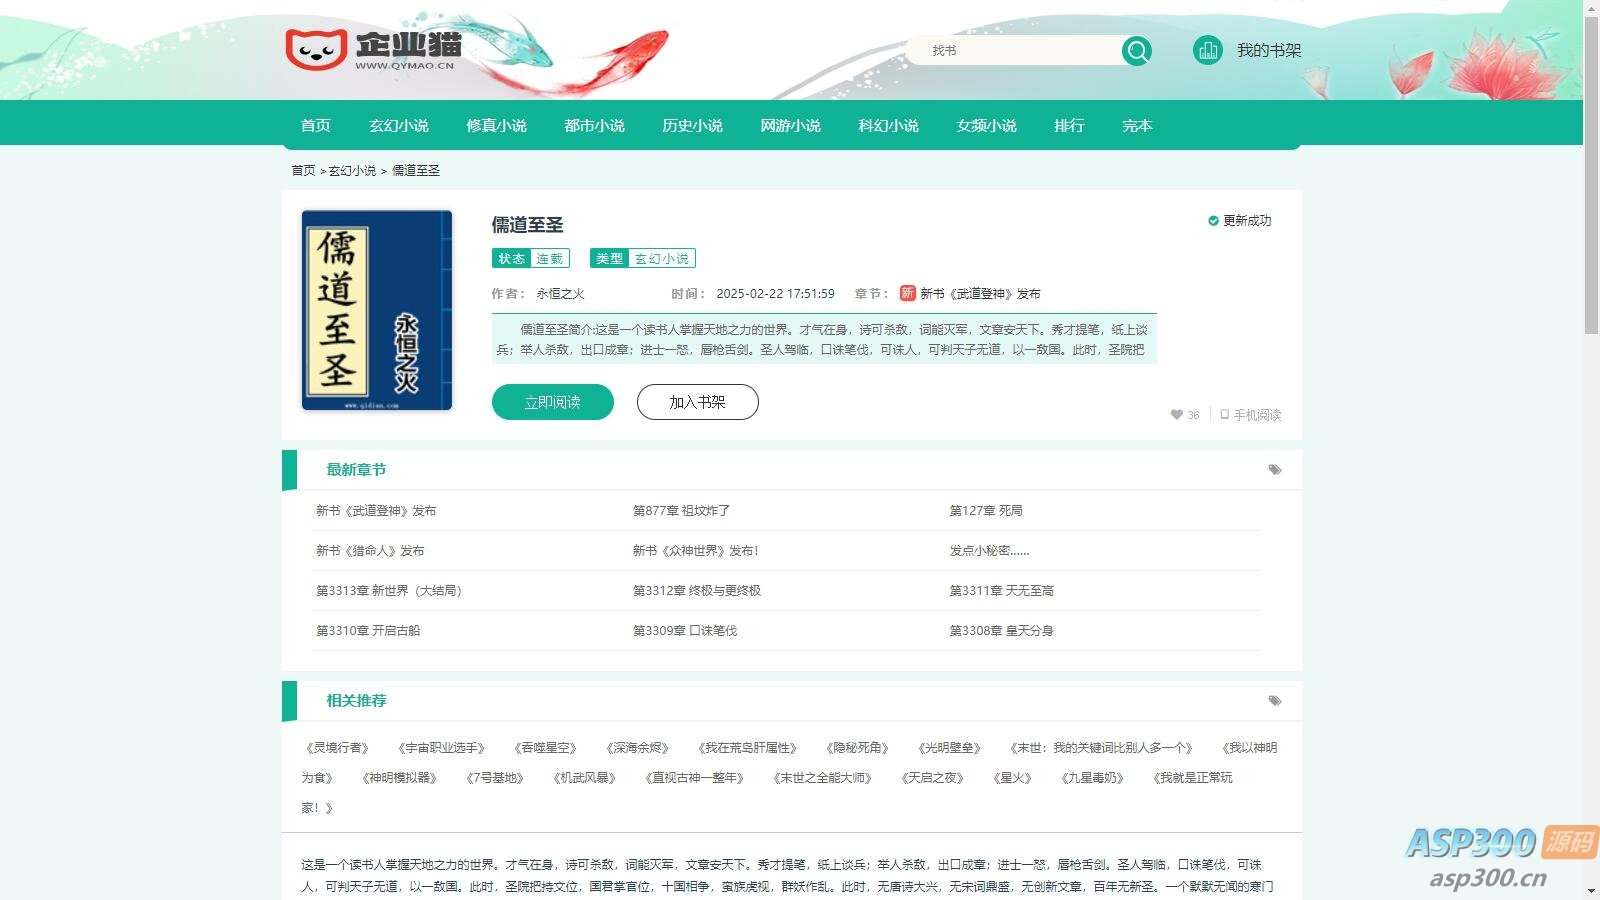
Task: Open chapter 第3308章 皇天分身
Action: coord(1002,631)
